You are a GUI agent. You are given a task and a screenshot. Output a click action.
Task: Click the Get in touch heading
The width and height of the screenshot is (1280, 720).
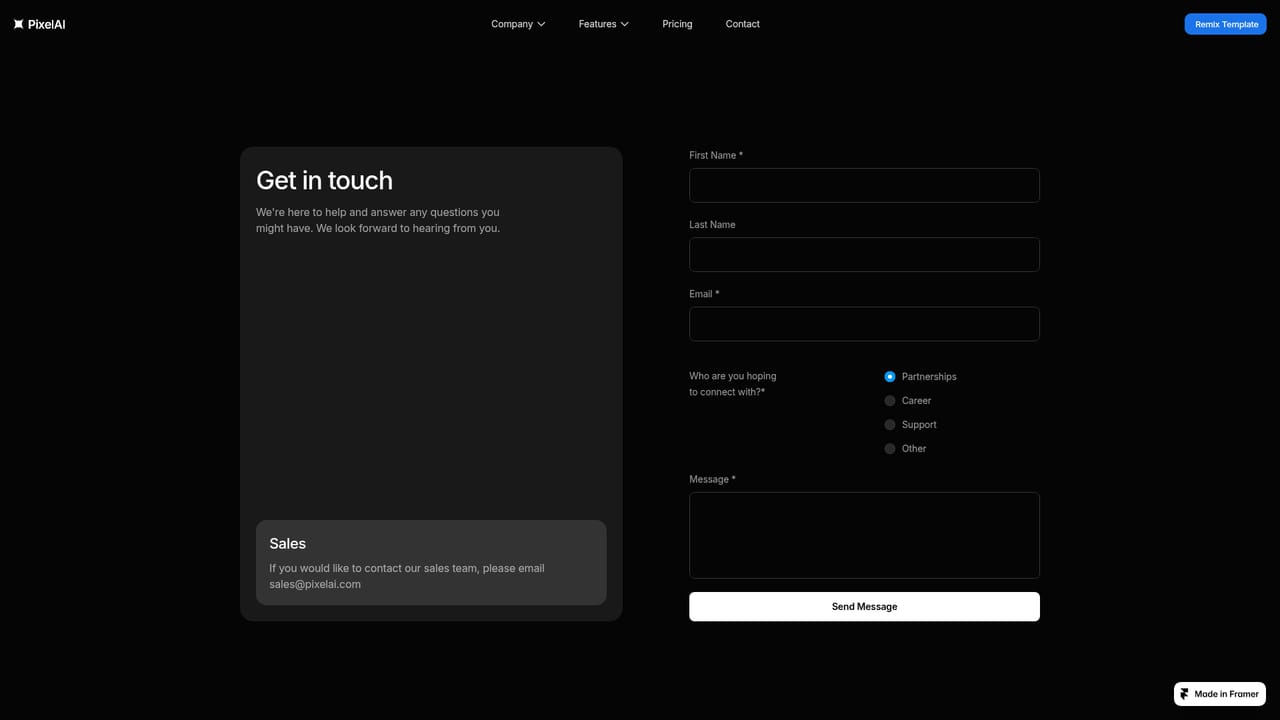click(x=324, y=180)
